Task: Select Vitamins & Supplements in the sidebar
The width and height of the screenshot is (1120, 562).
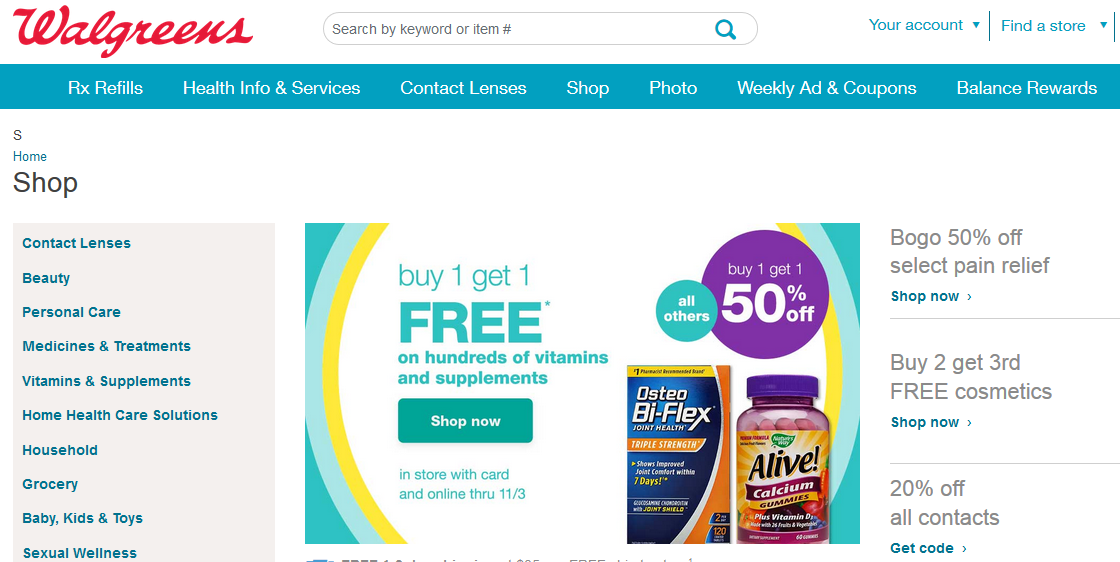Action: coord(106,381)
